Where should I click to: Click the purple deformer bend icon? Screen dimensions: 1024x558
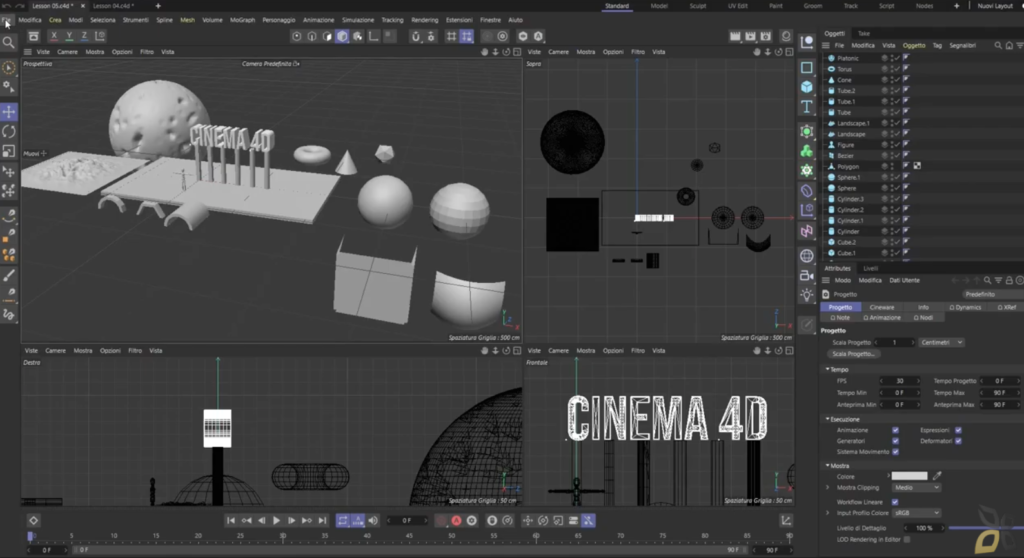[x=807, y=191]
